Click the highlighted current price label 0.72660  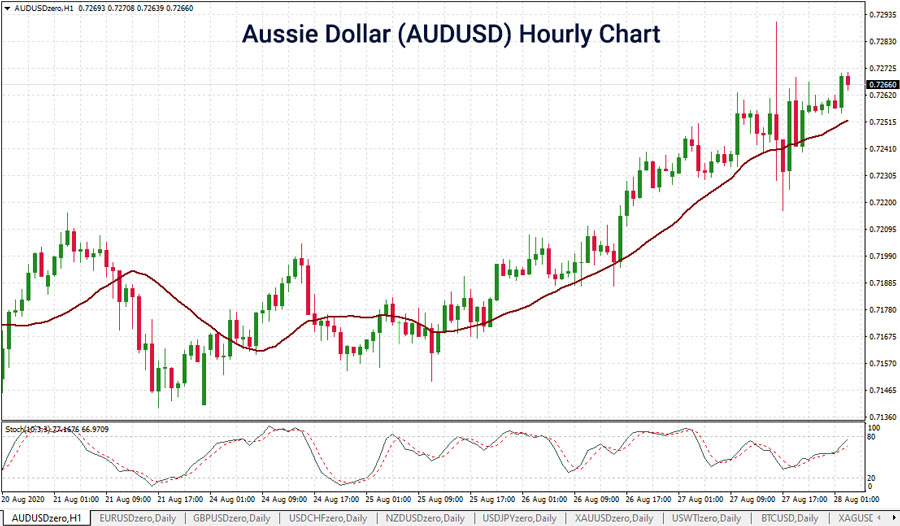tap(883, 85)
